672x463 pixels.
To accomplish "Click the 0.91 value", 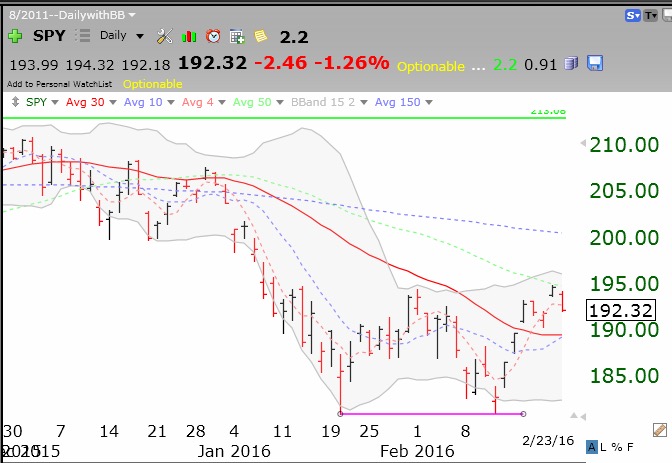I will [540, 65].
